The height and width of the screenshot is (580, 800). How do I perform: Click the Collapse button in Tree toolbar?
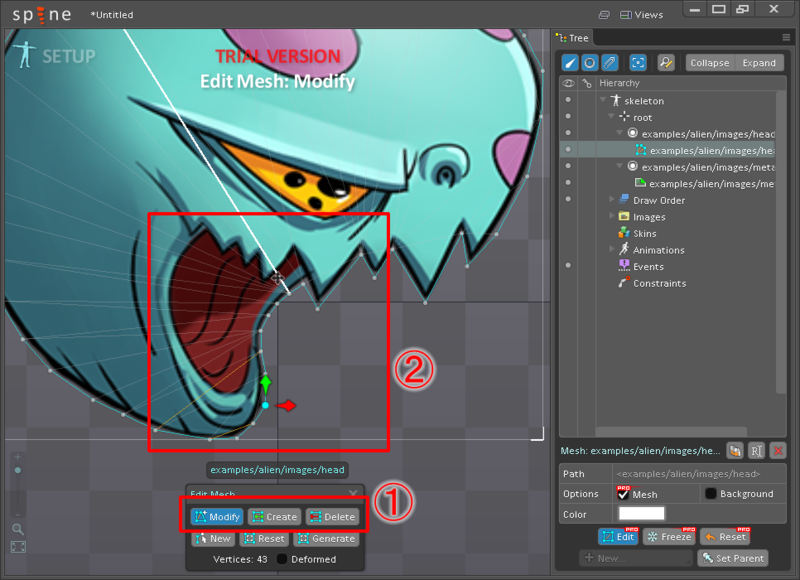pos(710,63)
